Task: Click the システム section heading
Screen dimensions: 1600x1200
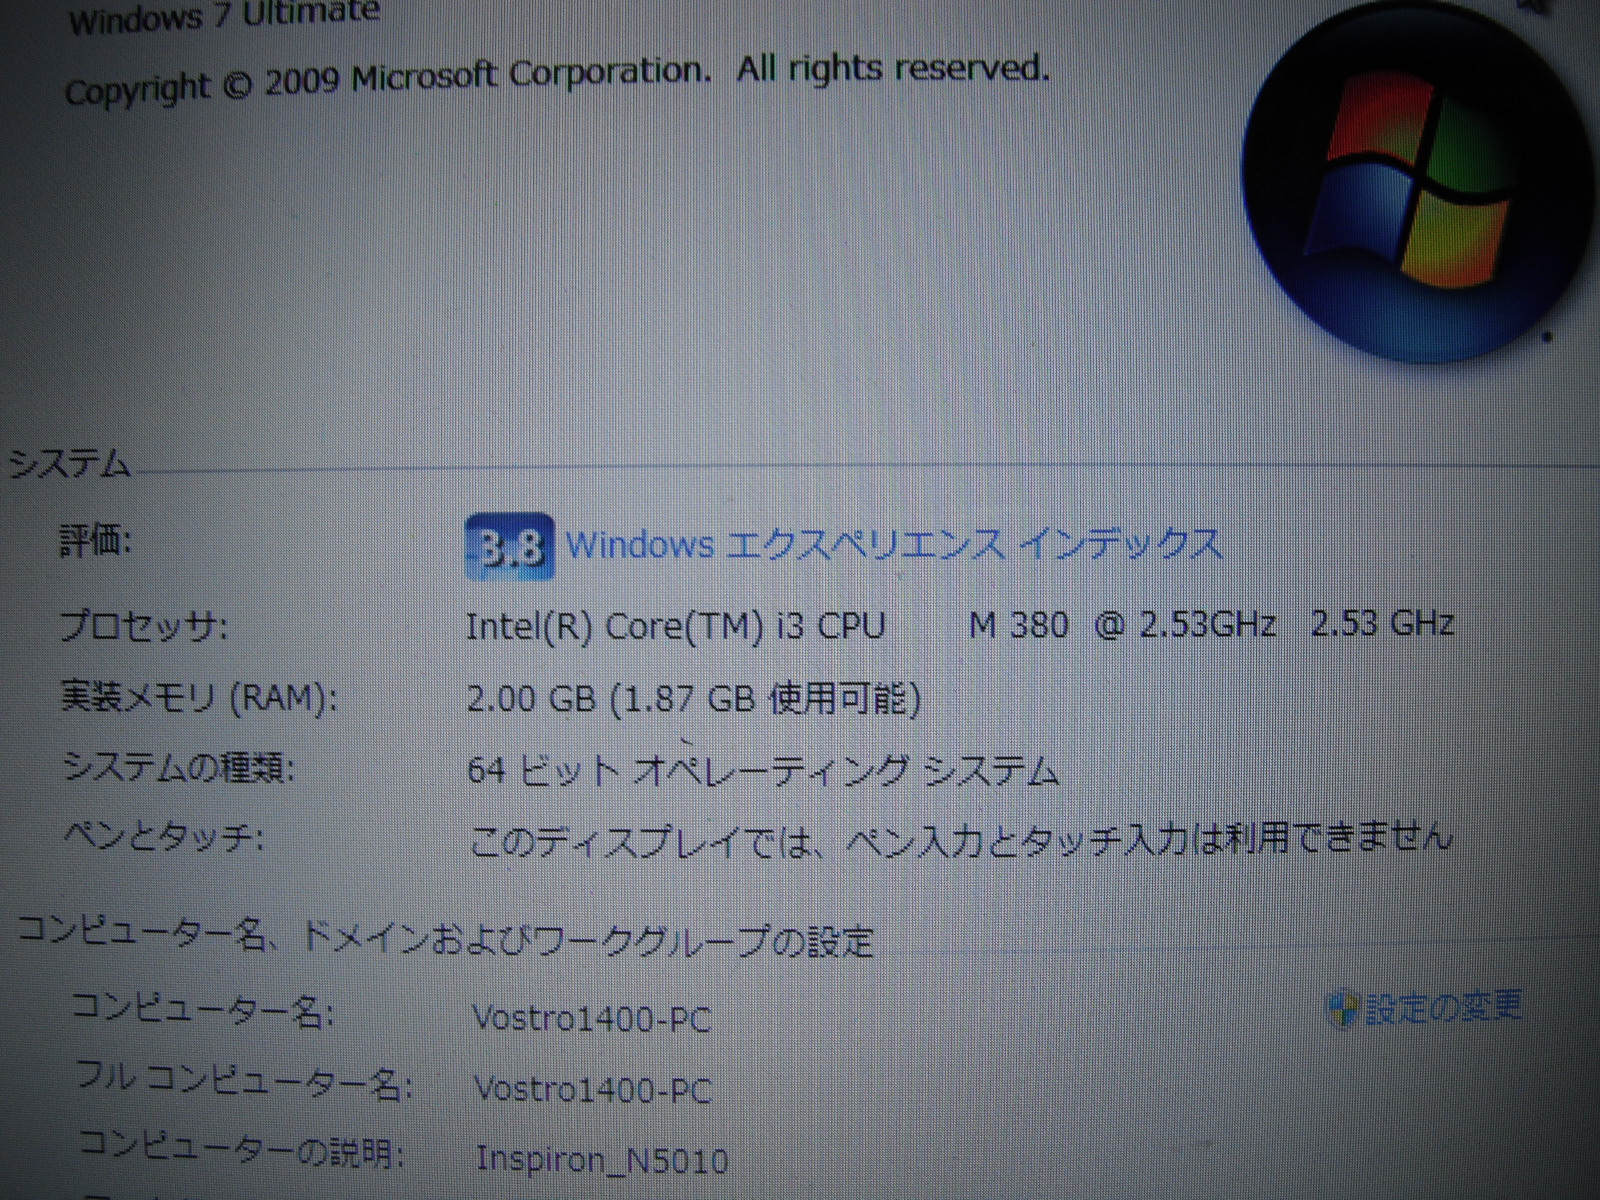Action: click(69, 463)
